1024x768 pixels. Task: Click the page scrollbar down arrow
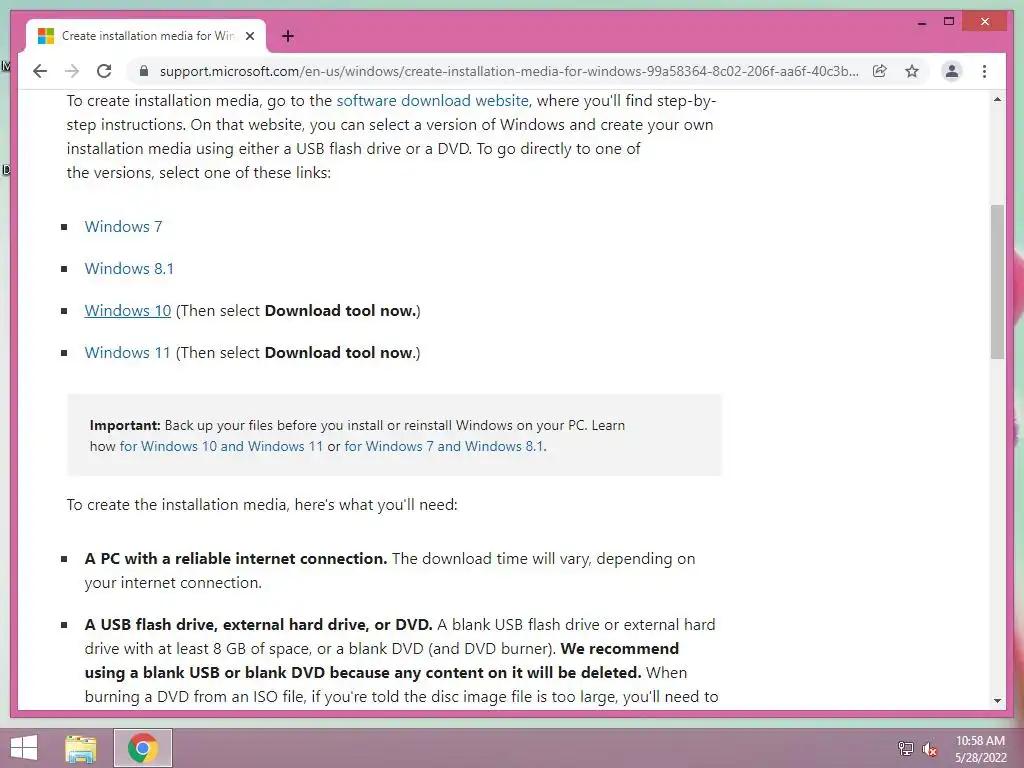(x=997, y=700)
